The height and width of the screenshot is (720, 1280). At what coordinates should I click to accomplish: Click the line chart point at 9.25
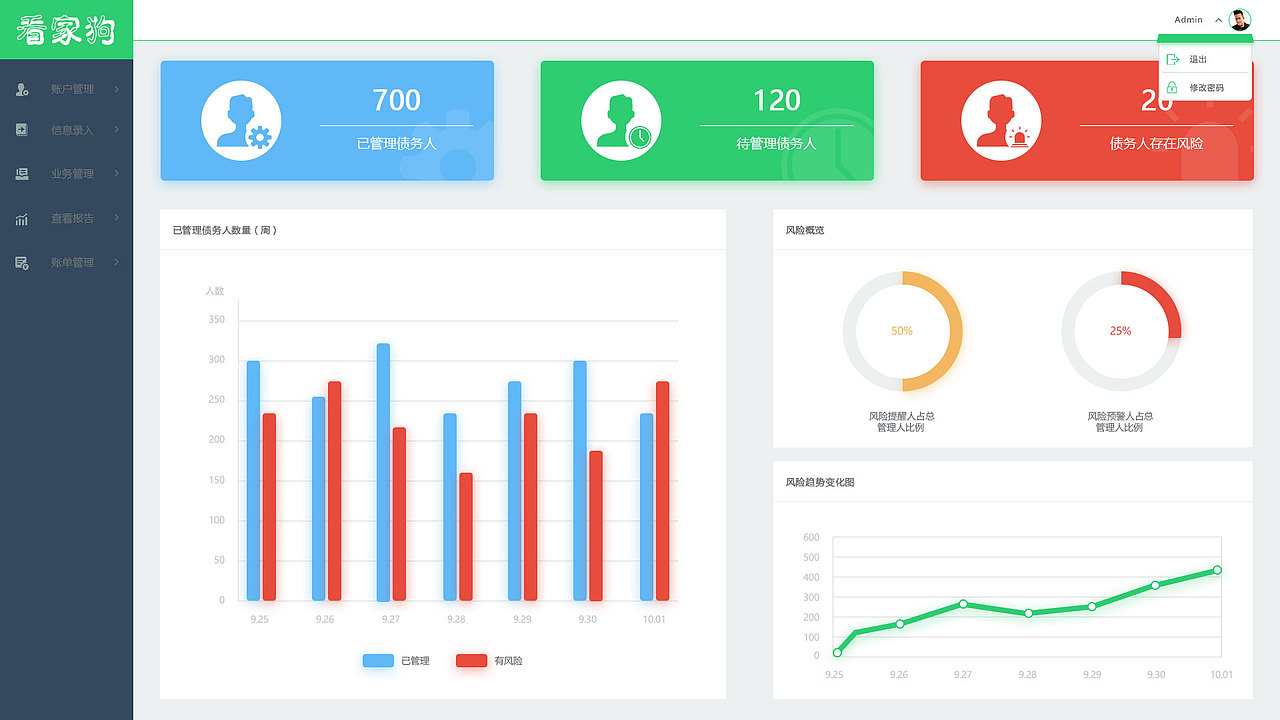tap(837, 652)
